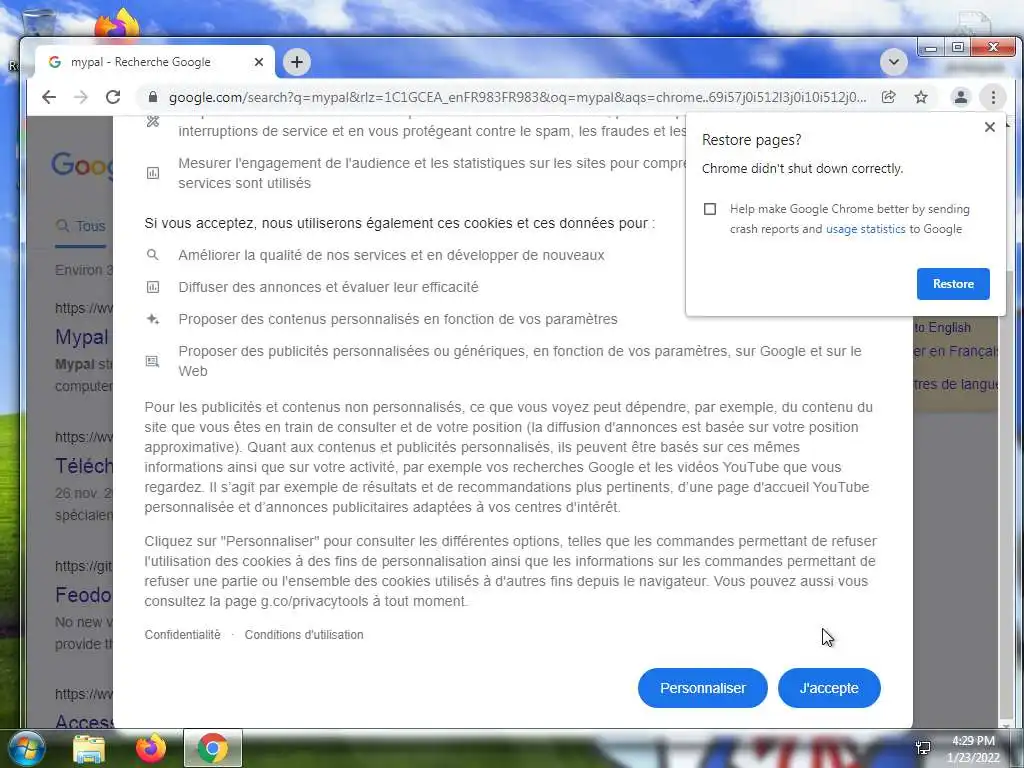
Task: Open the Chrome three-dot menu
Action: (x=993, y=97)
